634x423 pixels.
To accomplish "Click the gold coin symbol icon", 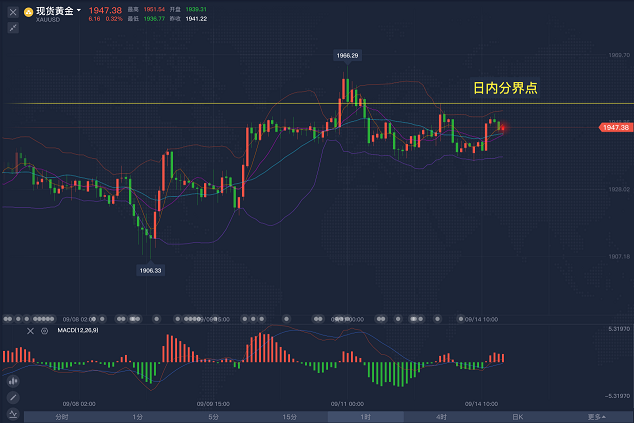I will (x=27, y=11).
